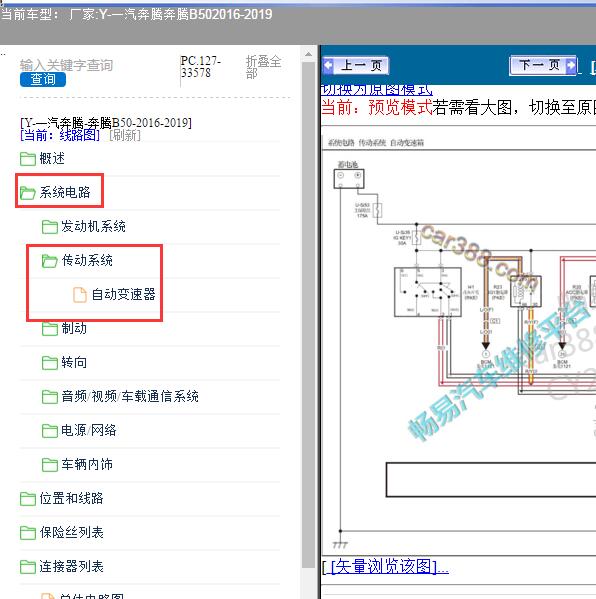Screen dimensions: 596x599
Task: Click the [当前：线路图] link
Action: [x=60, y=135]
